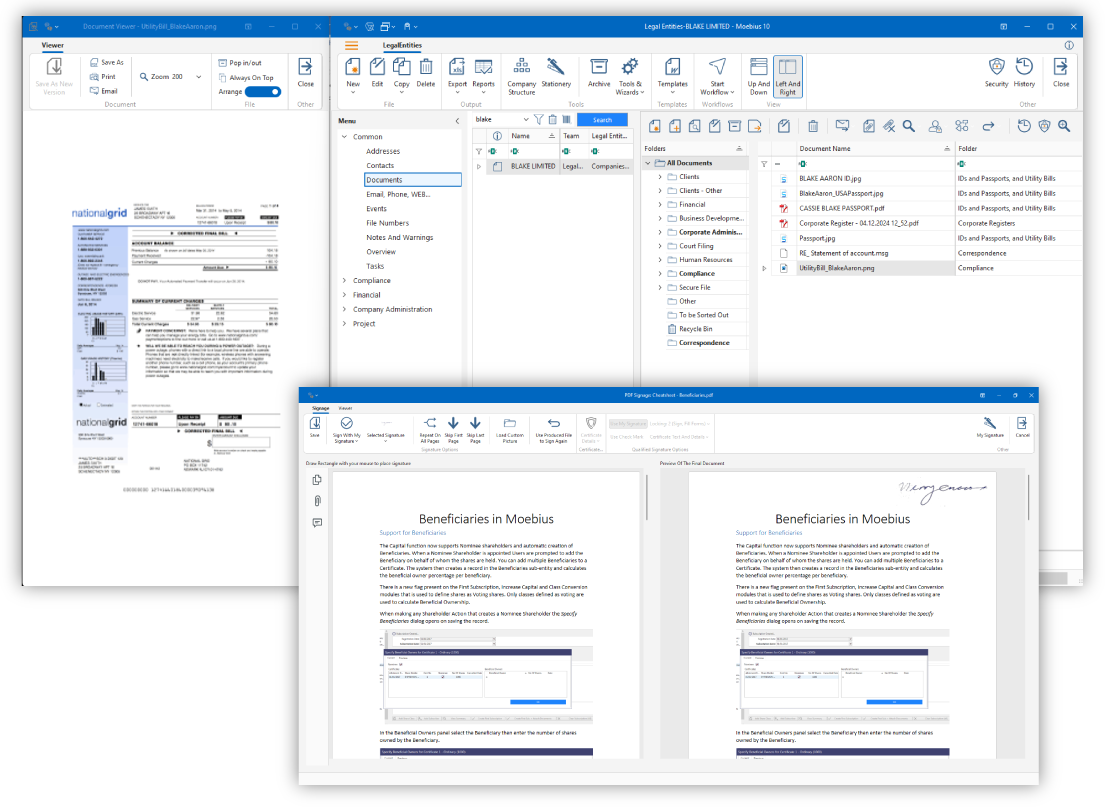This screenshot has height=807, width=1105.
Task: Select Contacts in the Common menu
Action: pyautogui.click(x=380, y=166)
